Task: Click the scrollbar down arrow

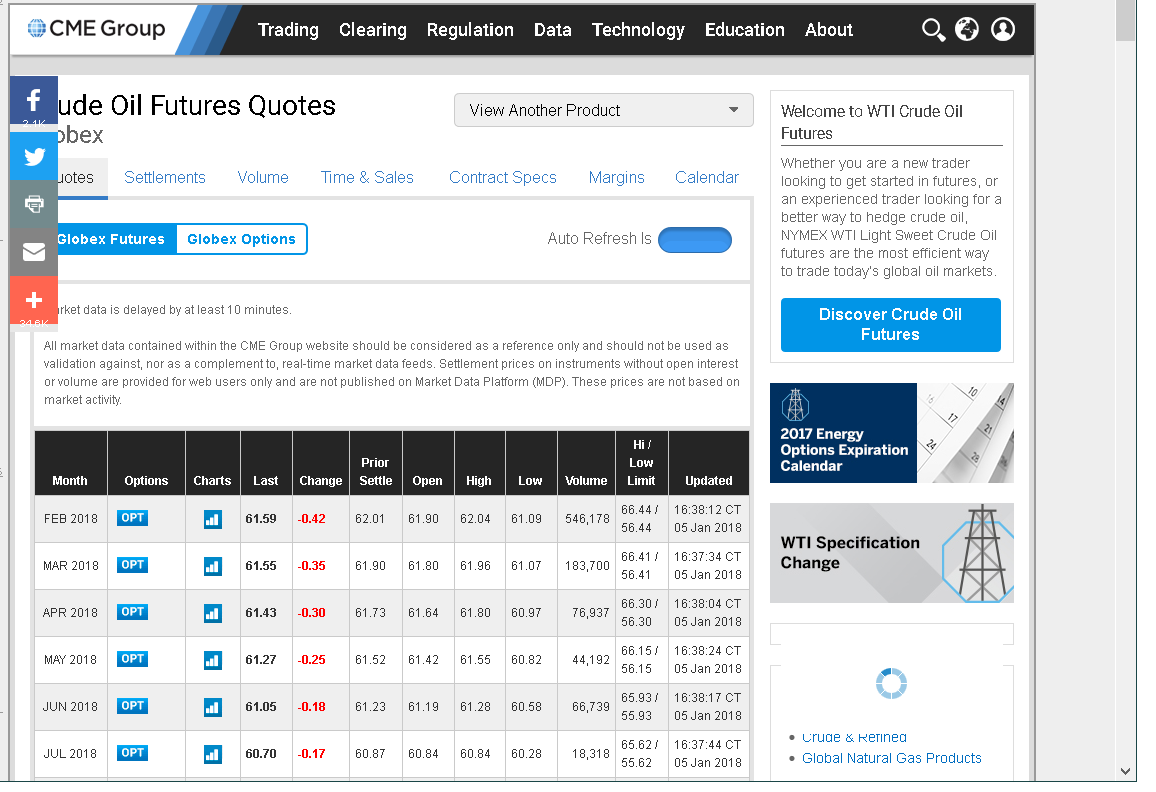Action: point(1125,771)
